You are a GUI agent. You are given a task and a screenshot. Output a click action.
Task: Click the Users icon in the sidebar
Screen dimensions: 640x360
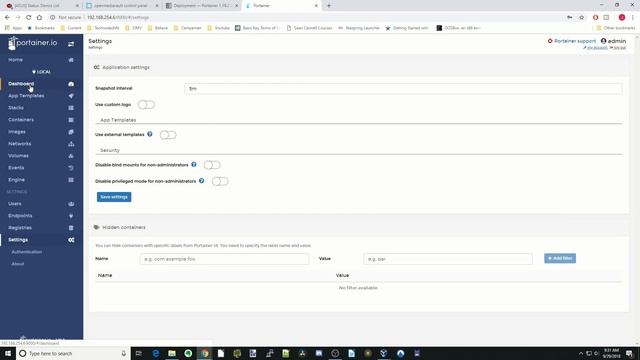point(71,204)
